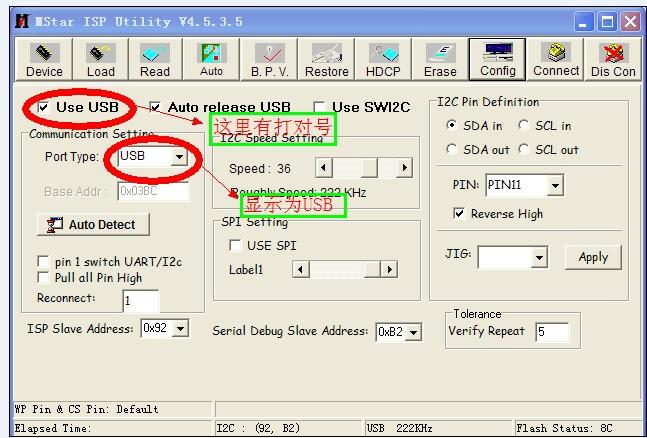The image size is (647, 438).
Task: Click the USB 222KHz status bar entry
Action: click(x=399, y=428)
